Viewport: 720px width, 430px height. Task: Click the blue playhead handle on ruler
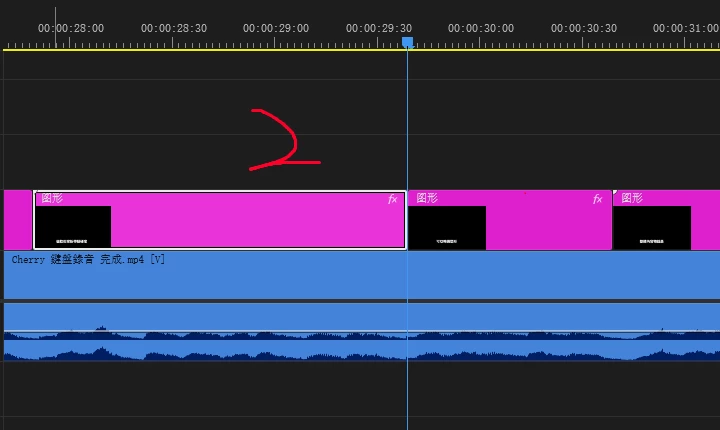click(407, 43)
